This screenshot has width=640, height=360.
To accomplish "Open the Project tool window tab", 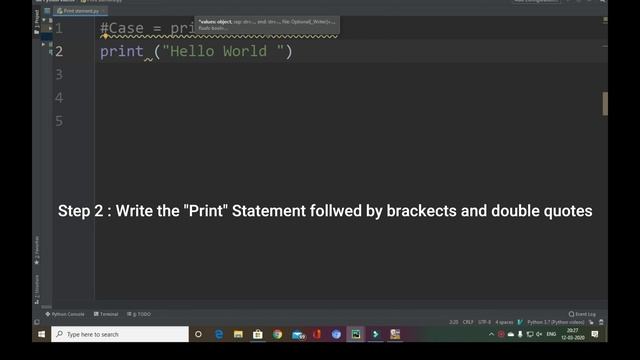I will coord(36,21).
